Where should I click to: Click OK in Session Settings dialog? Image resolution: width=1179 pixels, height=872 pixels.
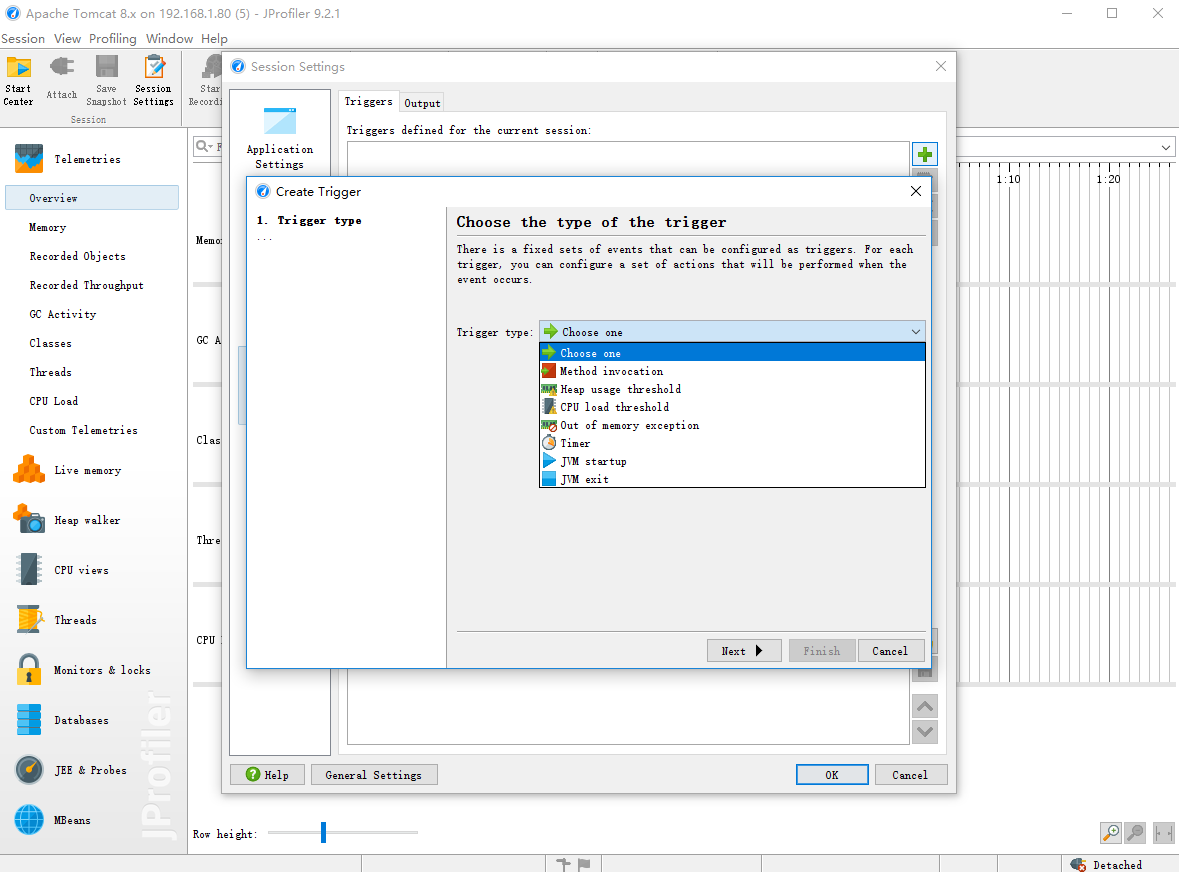pyautogui.click(x=832, y=775)
